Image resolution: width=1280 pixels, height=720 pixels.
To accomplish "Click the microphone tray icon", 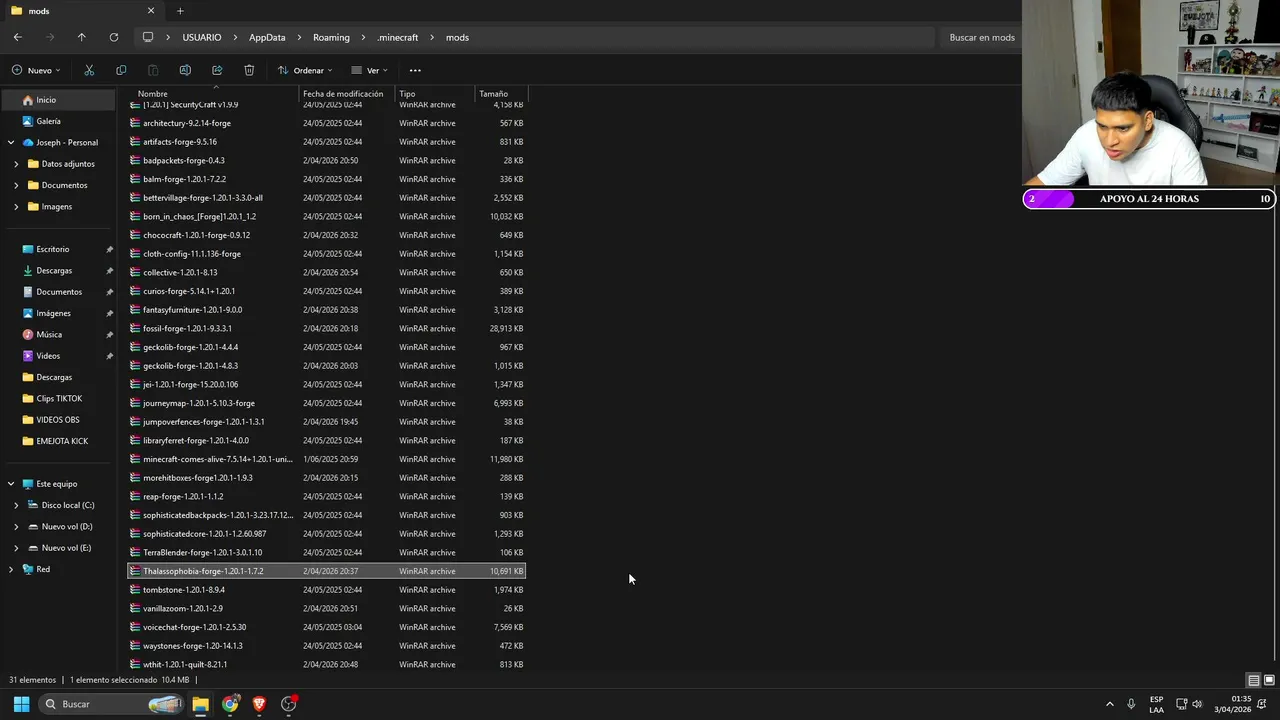I will pyautogui.click(x=1131, y=704).
